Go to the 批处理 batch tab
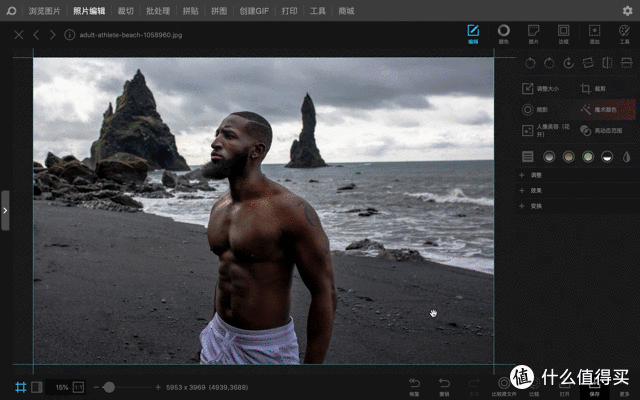 pyautogui.click(x=158, y=11)
